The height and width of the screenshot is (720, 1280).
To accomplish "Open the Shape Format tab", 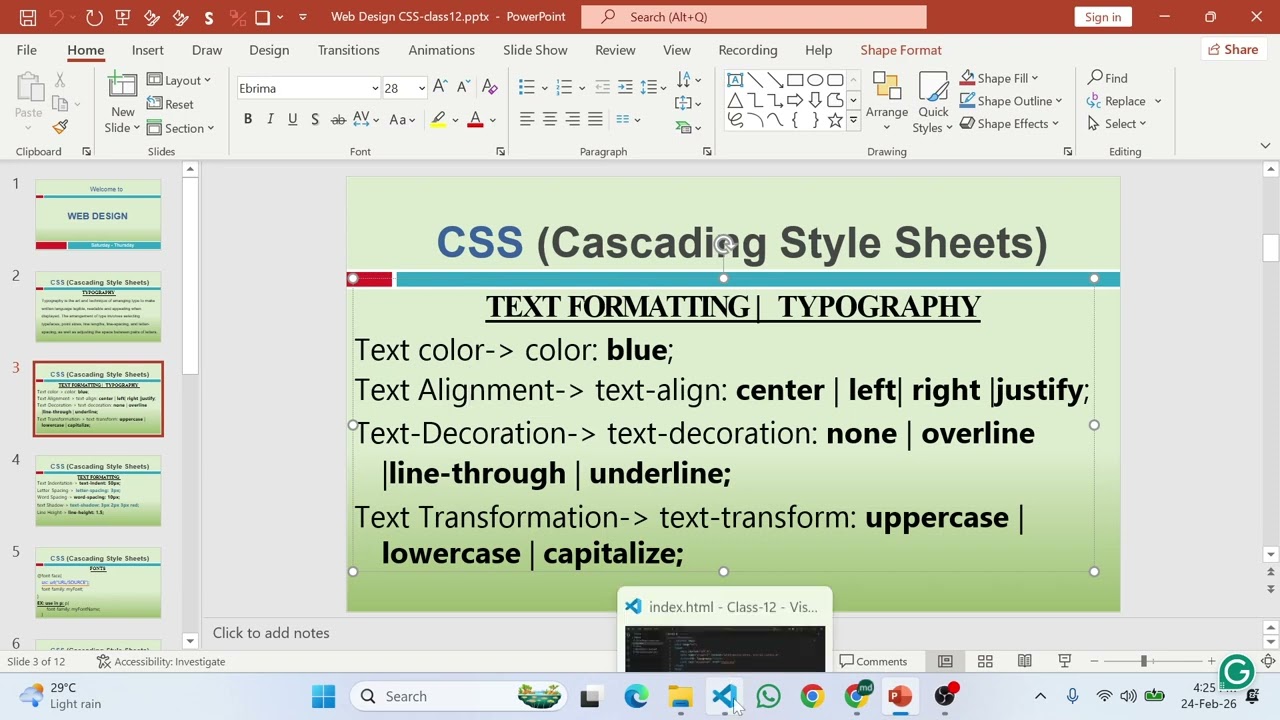I will (x=901, y=50).
